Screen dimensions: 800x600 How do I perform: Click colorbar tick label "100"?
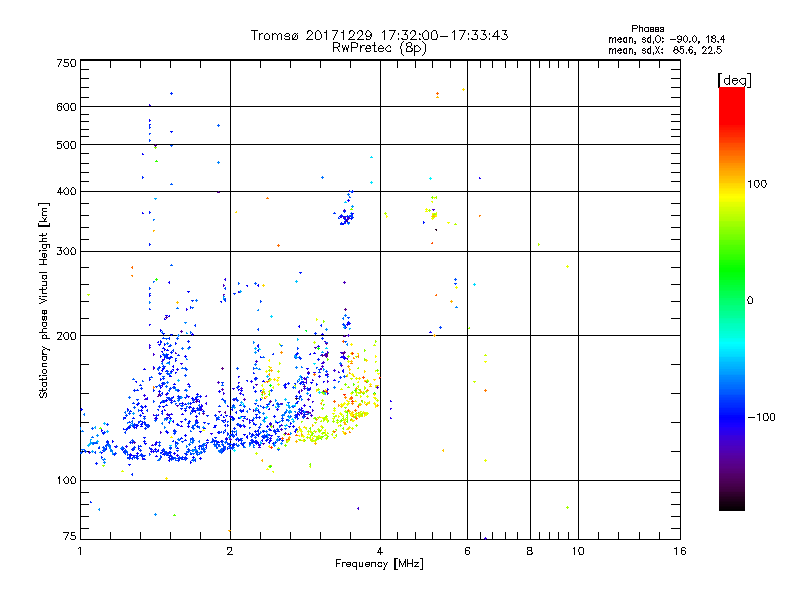click(x=757, y=184)
